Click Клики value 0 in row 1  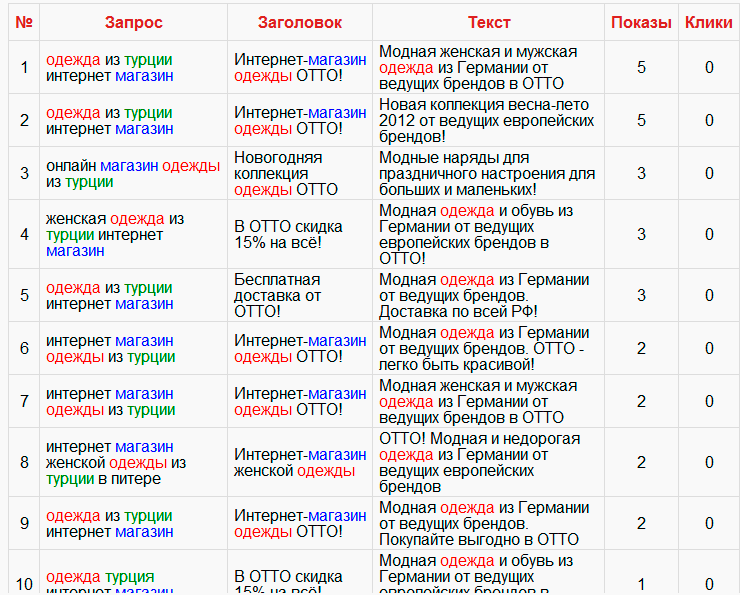709,67
